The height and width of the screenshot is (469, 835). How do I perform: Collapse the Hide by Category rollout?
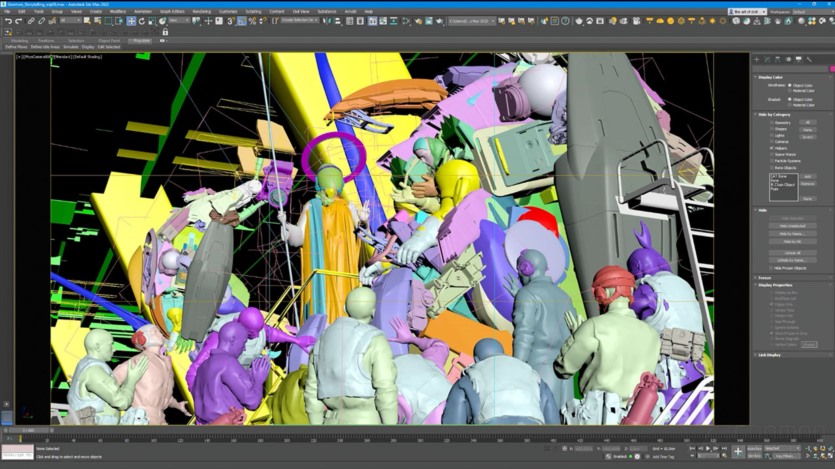click(x=774, y=114)
